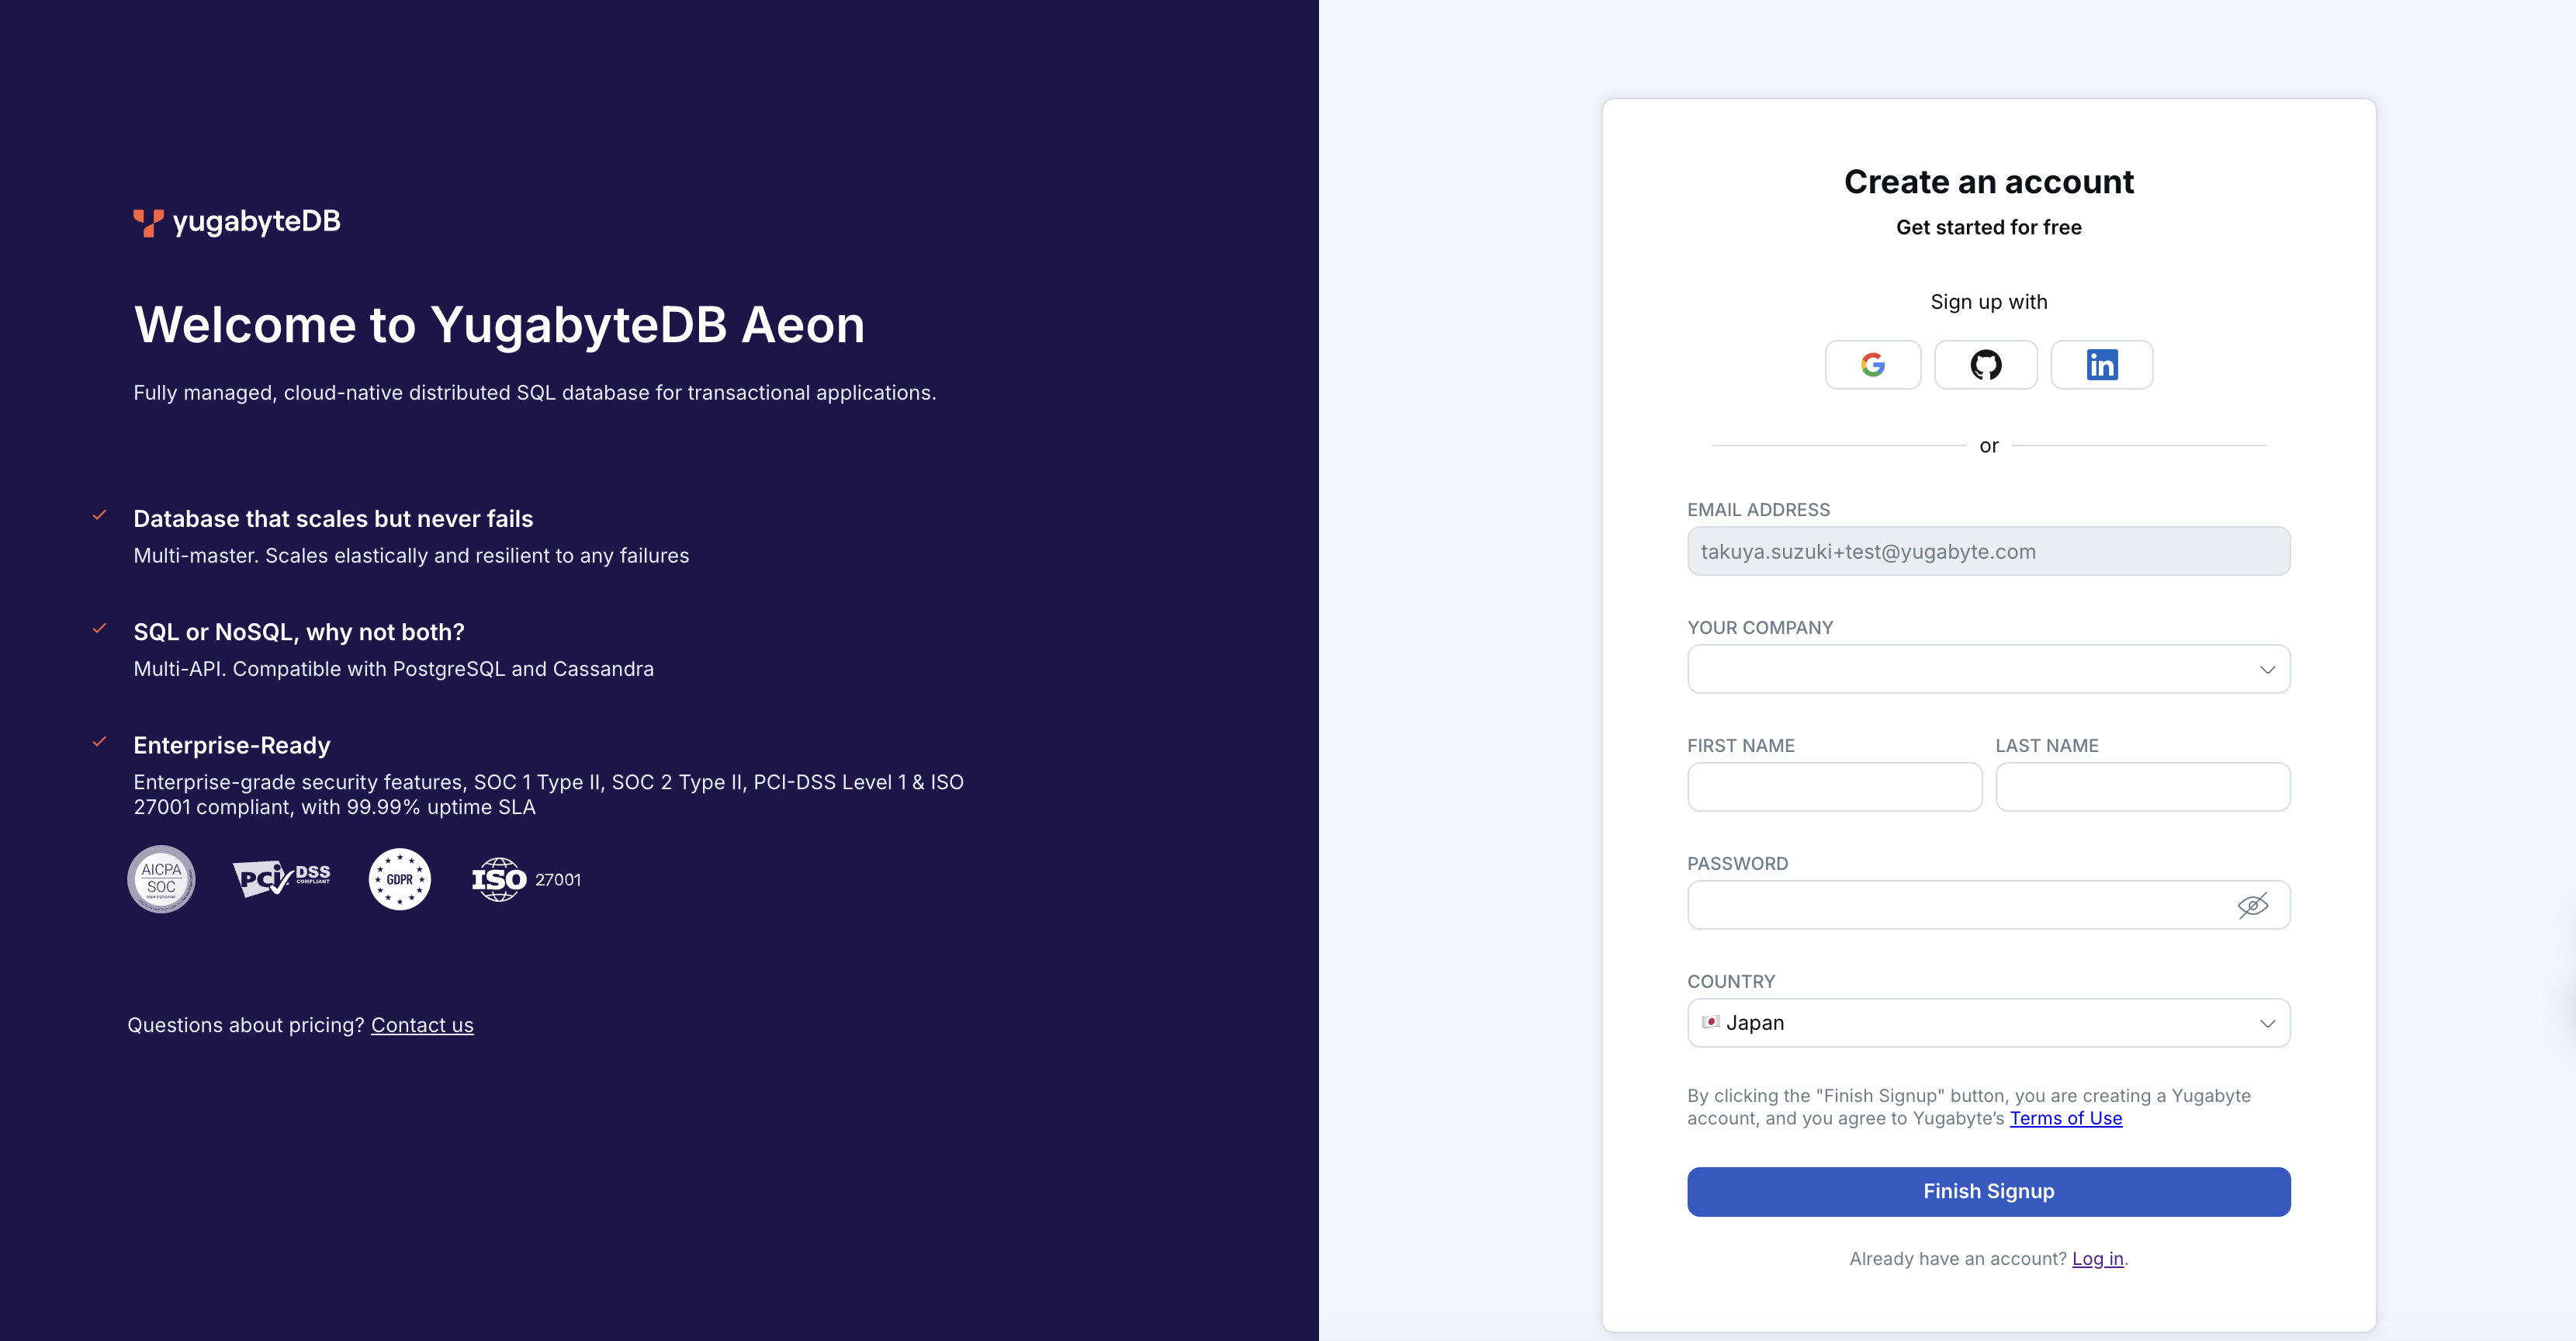
Task: Focus the First Name input
Action: [x=1834, y=787]
